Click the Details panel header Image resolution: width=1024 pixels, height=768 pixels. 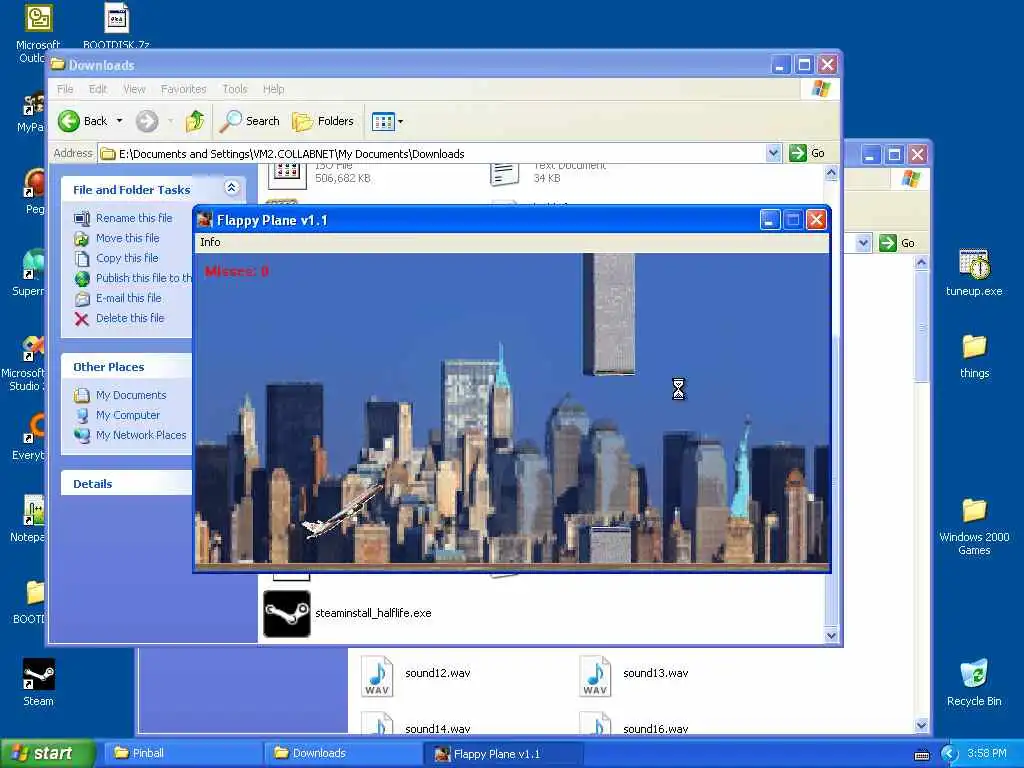[127, 484]
